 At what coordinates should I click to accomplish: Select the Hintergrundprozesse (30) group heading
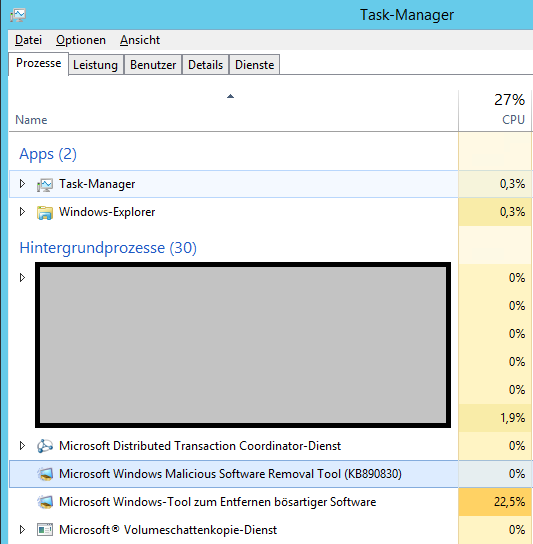(108, 248)
